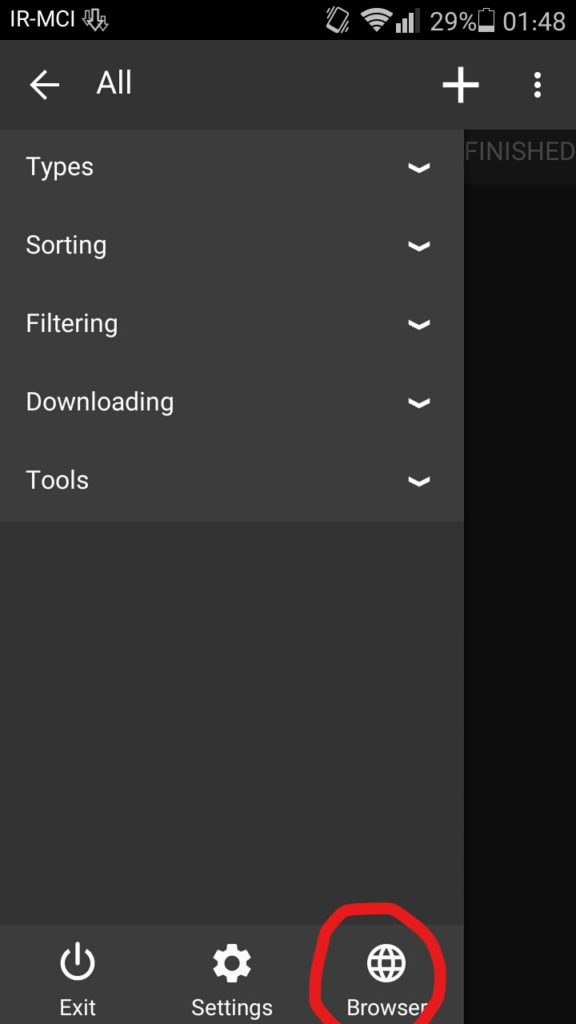Tap the back arrow icon
Image resolution: width=576 pixels, height=1024 pixels.
click(44, 85)
